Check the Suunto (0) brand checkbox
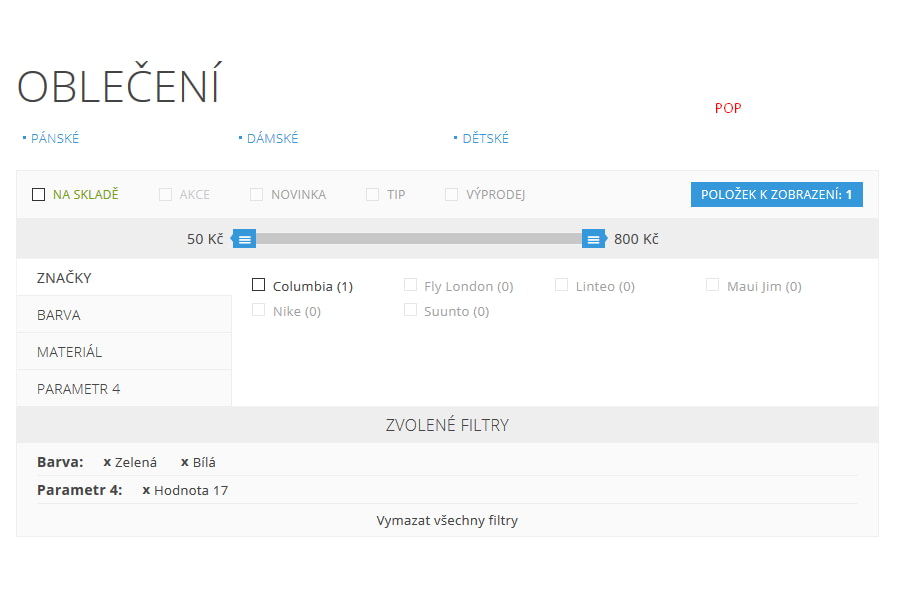This screenshot has height=600, width=900. pos(410,310)
